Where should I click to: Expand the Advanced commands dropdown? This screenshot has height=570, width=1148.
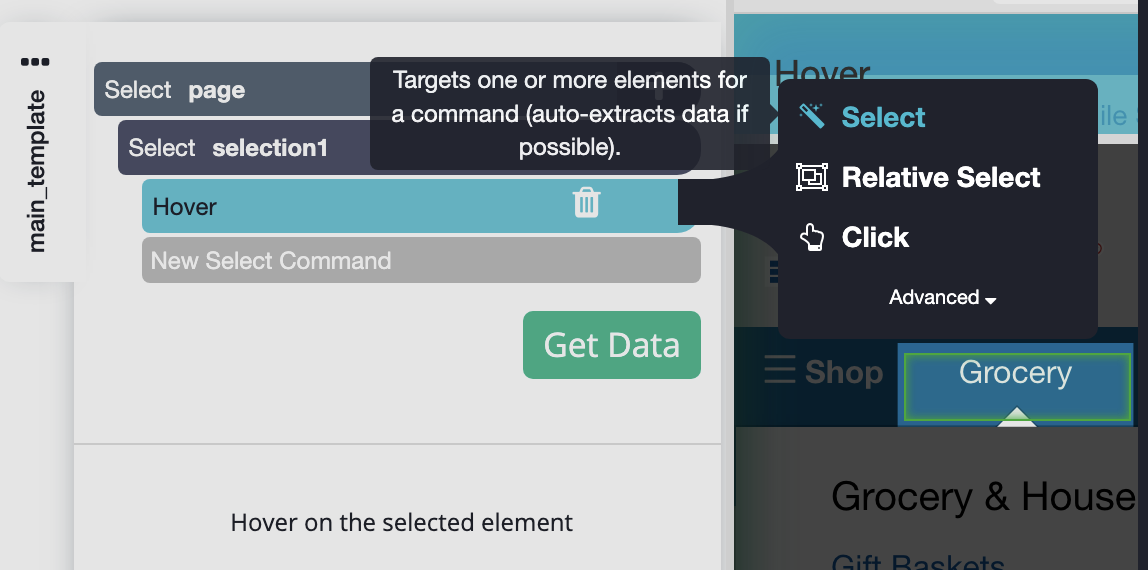(x=942, y=298)
